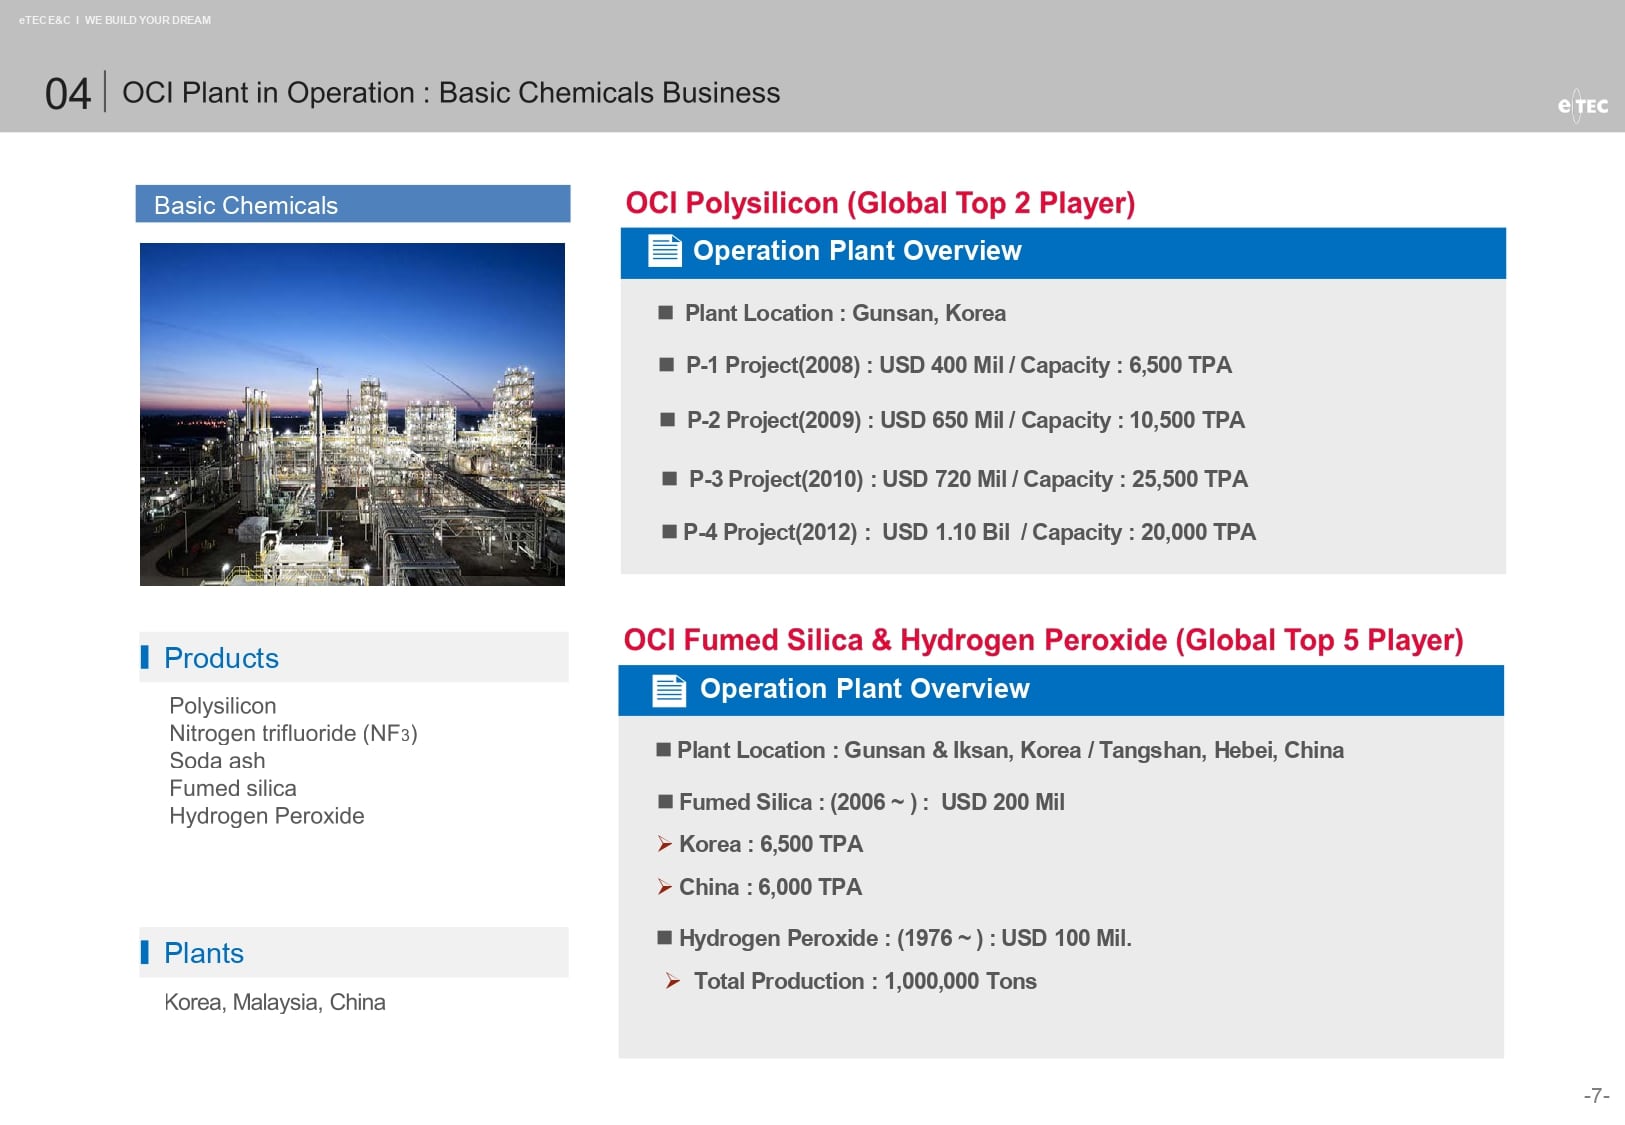Click the red arrow bullet before China : 6,000 TPA

[665, 887]
